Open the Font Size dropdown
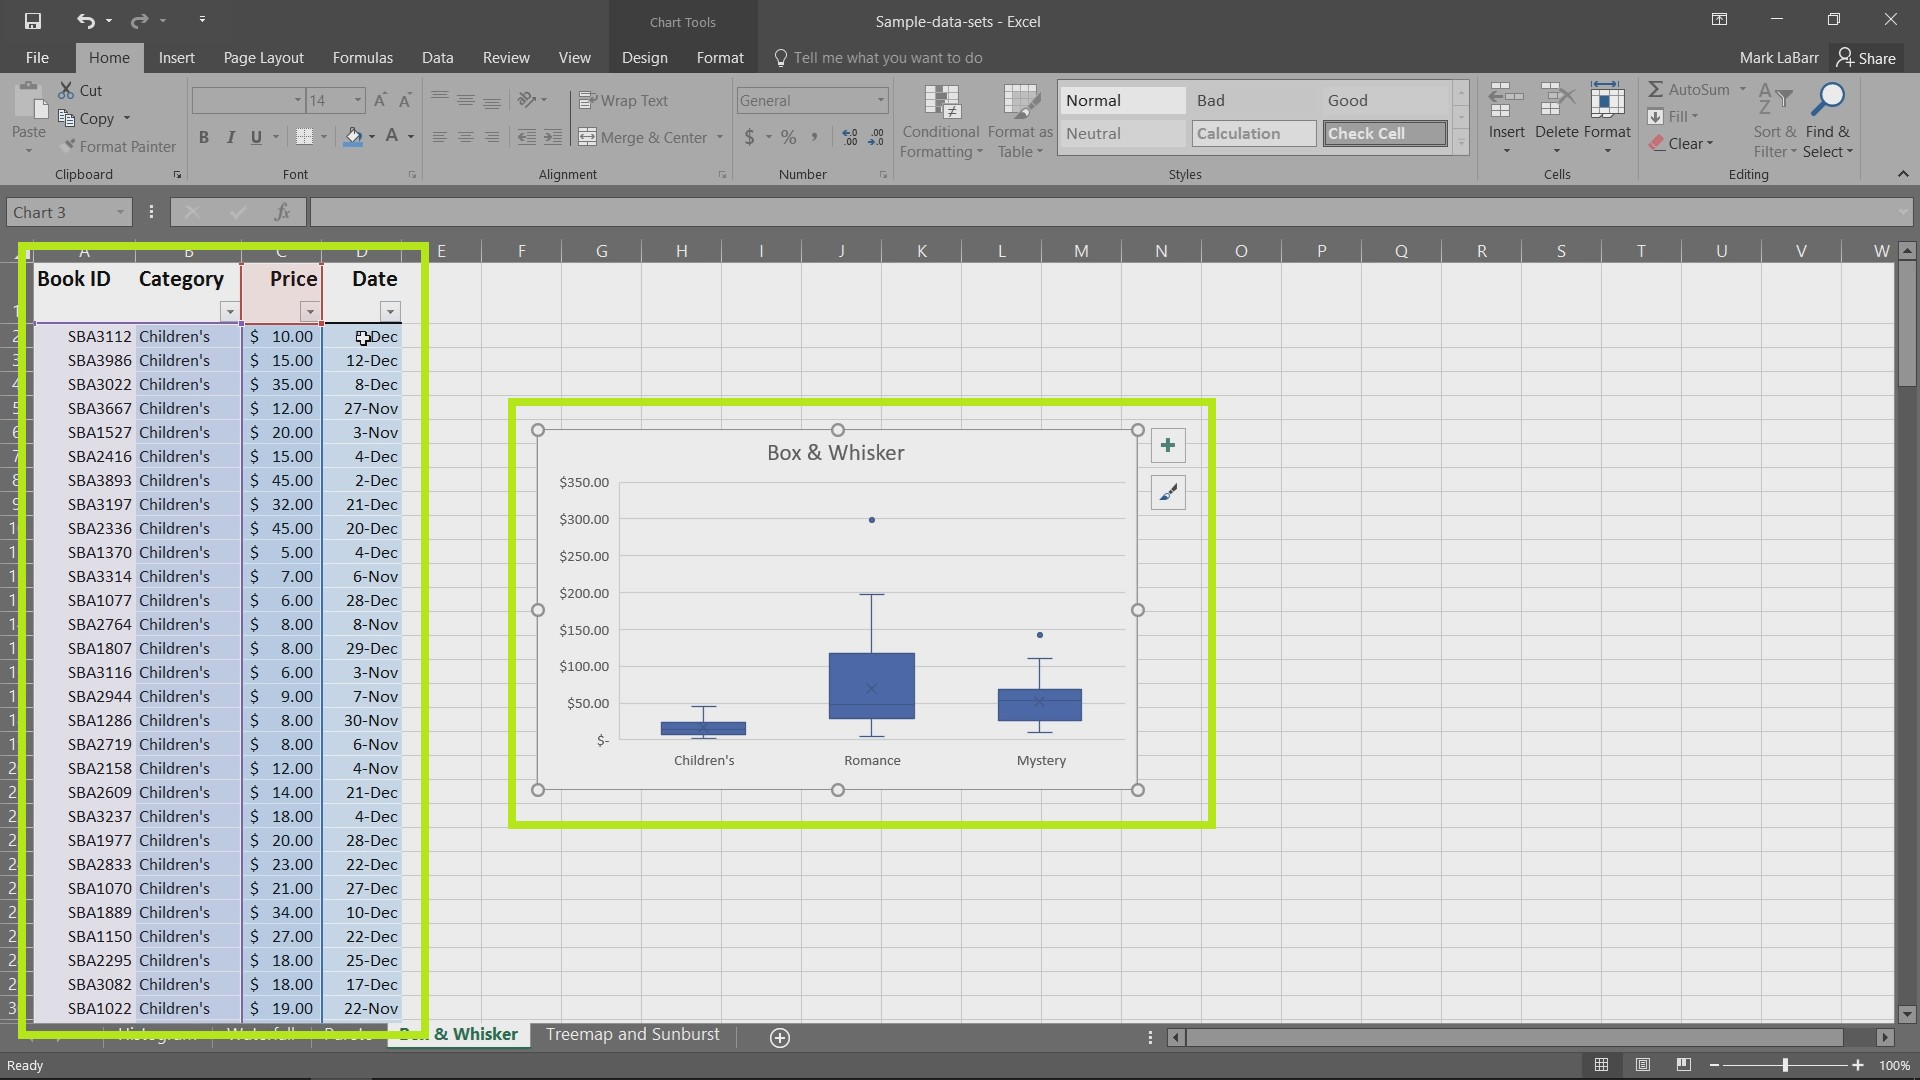Image resolution: width=1920 pixels, height=1080 pixels. pos(356,100)
